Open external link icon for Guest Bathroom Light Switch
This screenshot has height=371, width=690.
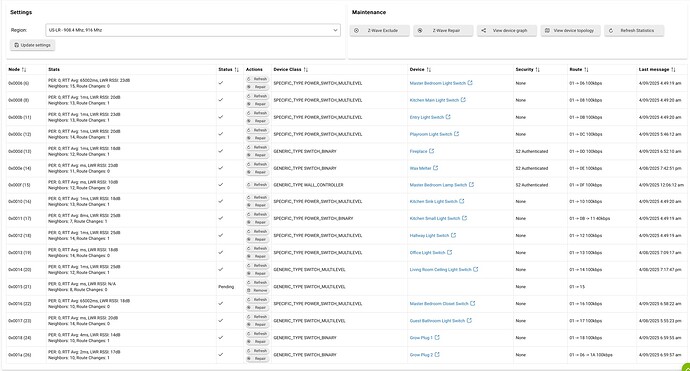[469, 320]
